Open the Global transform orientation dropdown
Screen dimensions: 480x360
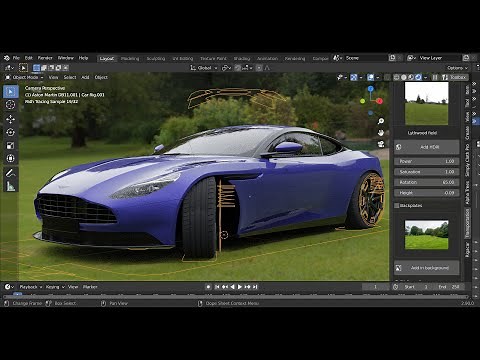point(204,68)
